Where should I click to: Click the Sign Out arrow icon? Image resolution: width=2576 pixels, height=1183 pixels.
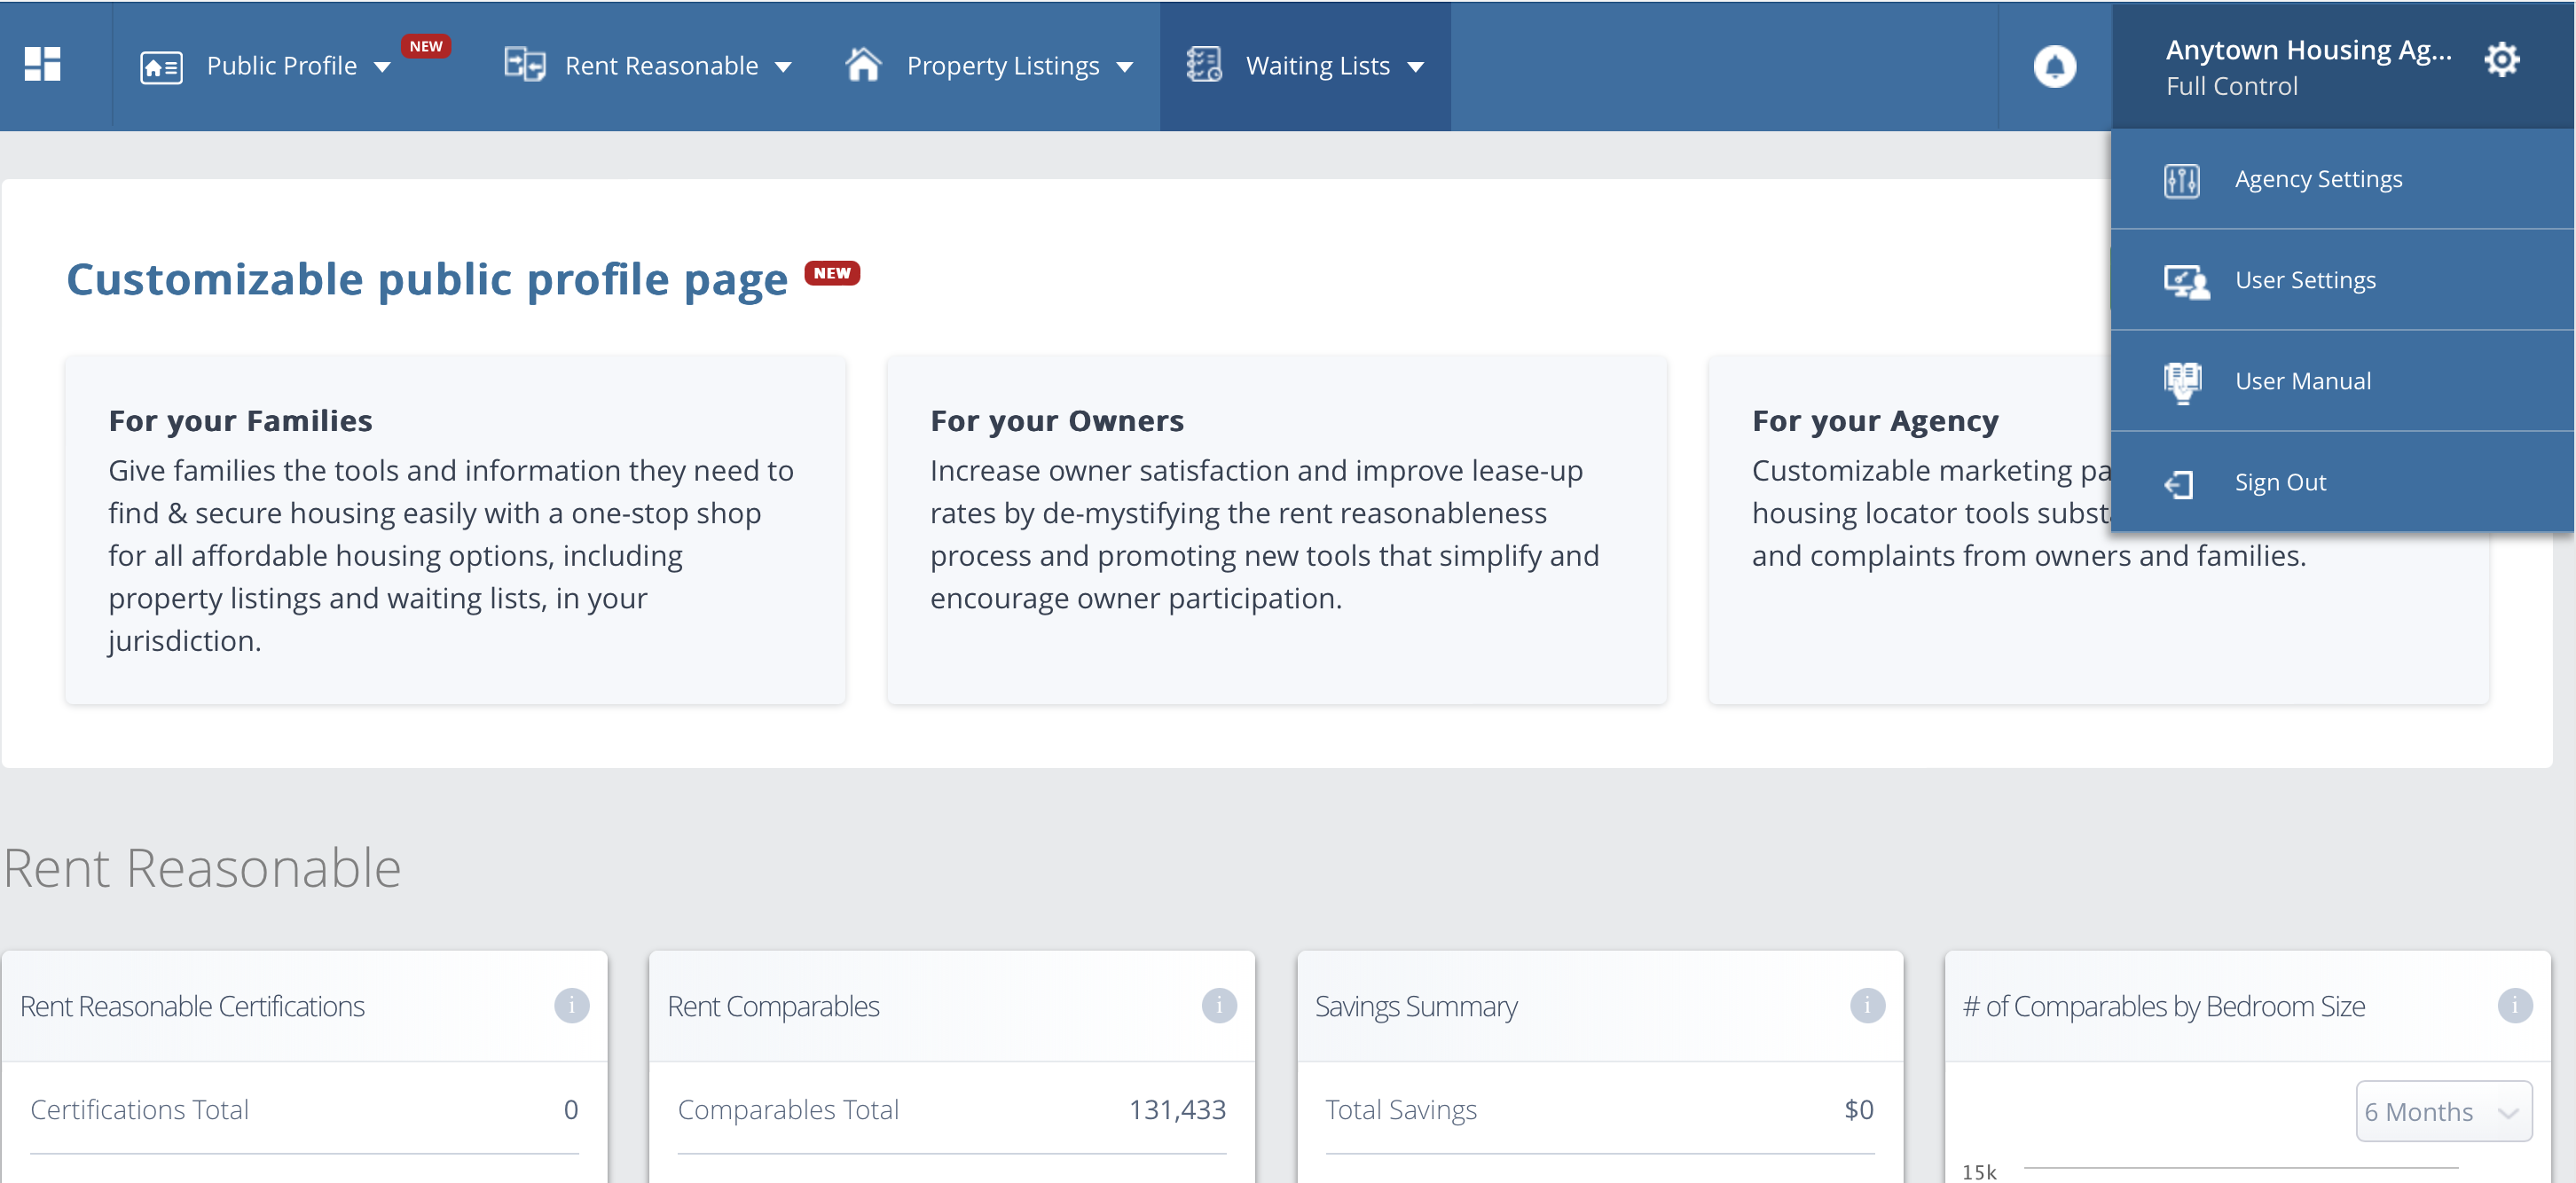coord(2179,484)
